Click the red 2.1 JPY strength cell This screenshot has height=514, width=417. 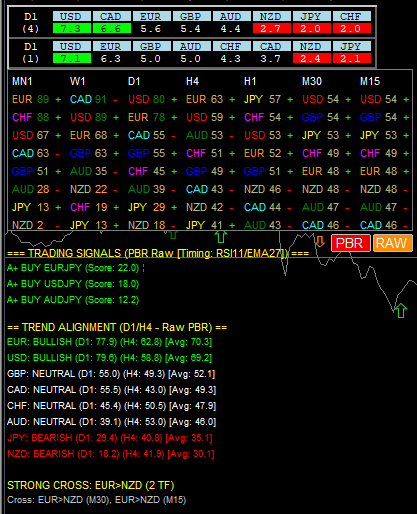[x=352, y=59]
